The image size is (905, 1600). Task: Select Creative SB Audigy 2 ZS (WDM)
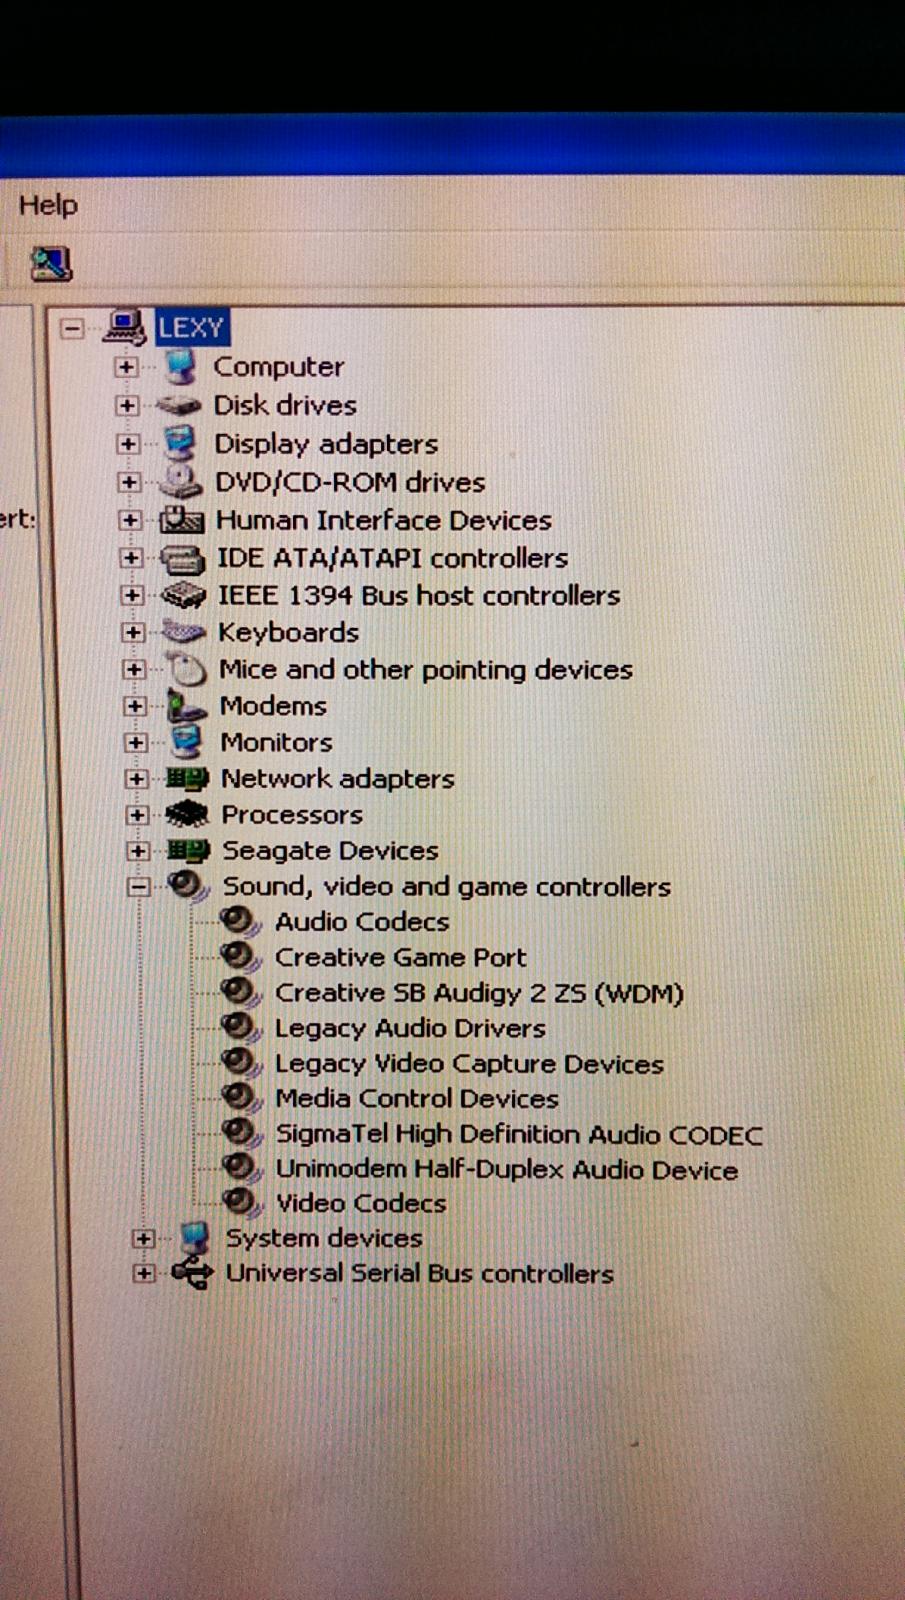[x=479, y=993]
